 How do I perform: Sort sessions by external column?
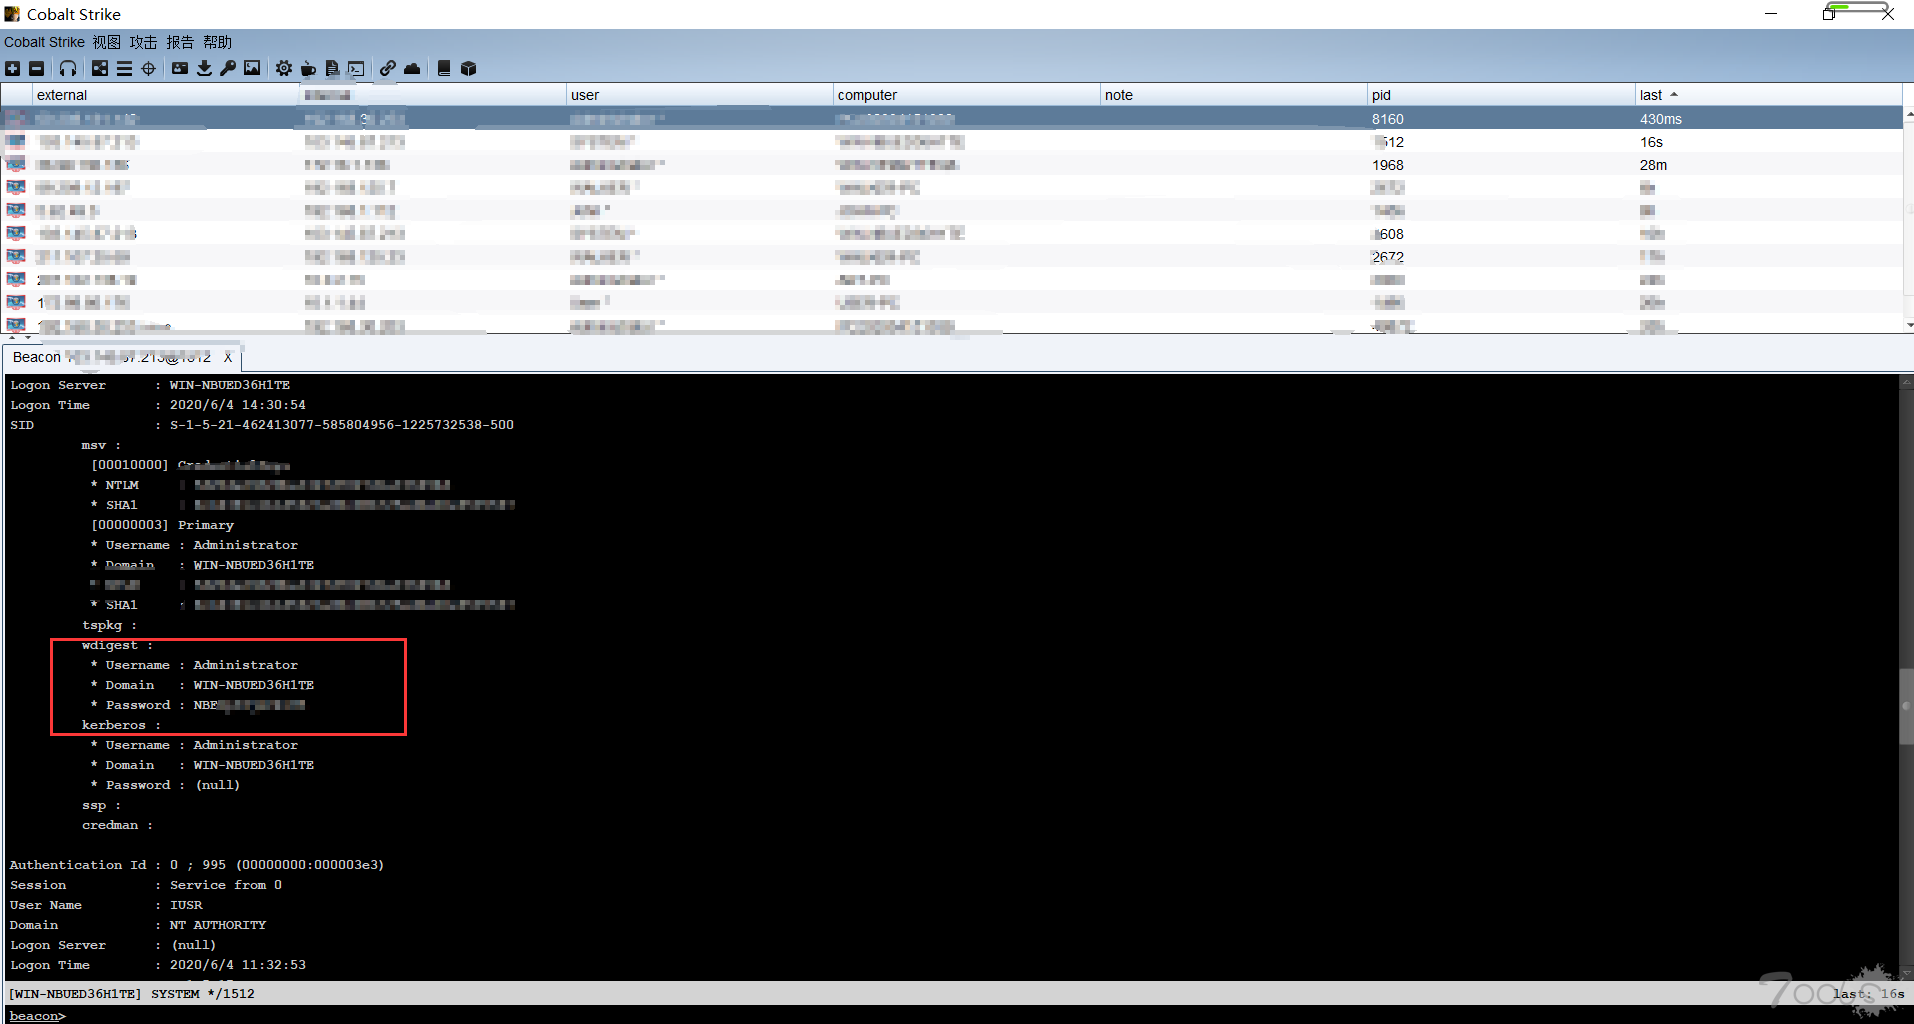(166, 95)
